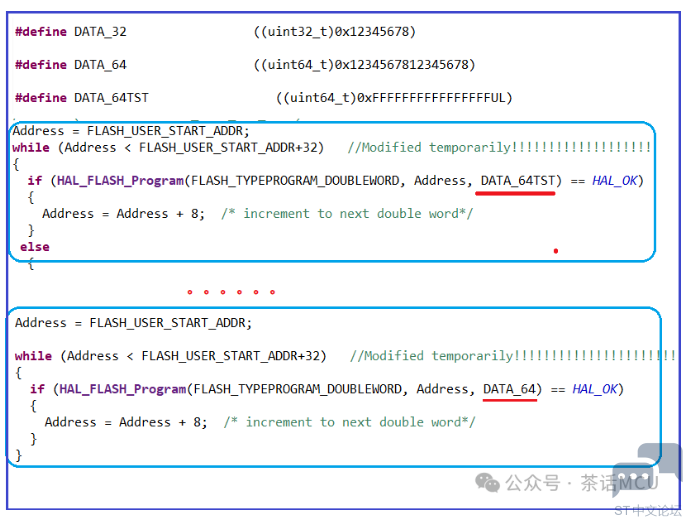The image size is (691, 526).
Task: Click the row of red ellipsis dots
Action: tap(230, 292)
